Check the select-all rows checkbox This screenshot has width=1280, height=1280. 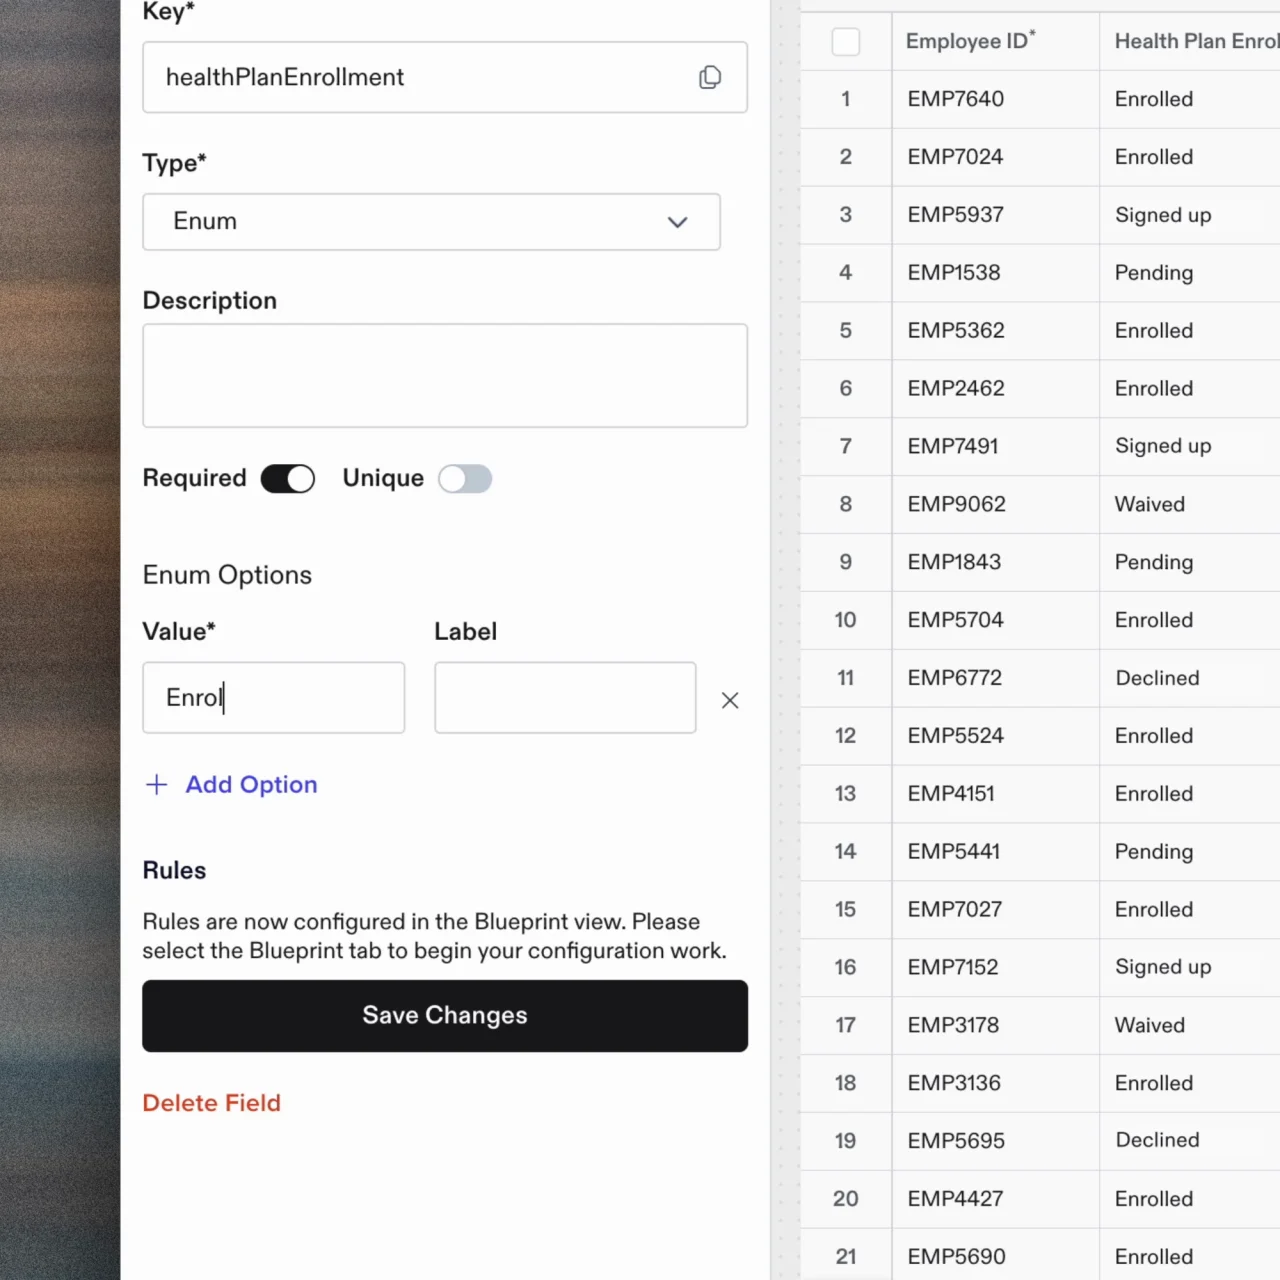[846, 42]
